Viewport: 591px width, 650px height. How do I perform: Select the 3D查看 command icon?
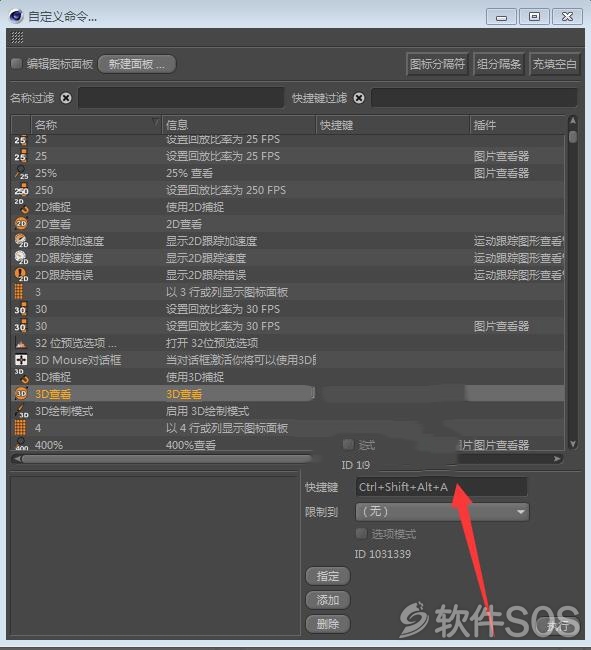[x=21, y=393]
